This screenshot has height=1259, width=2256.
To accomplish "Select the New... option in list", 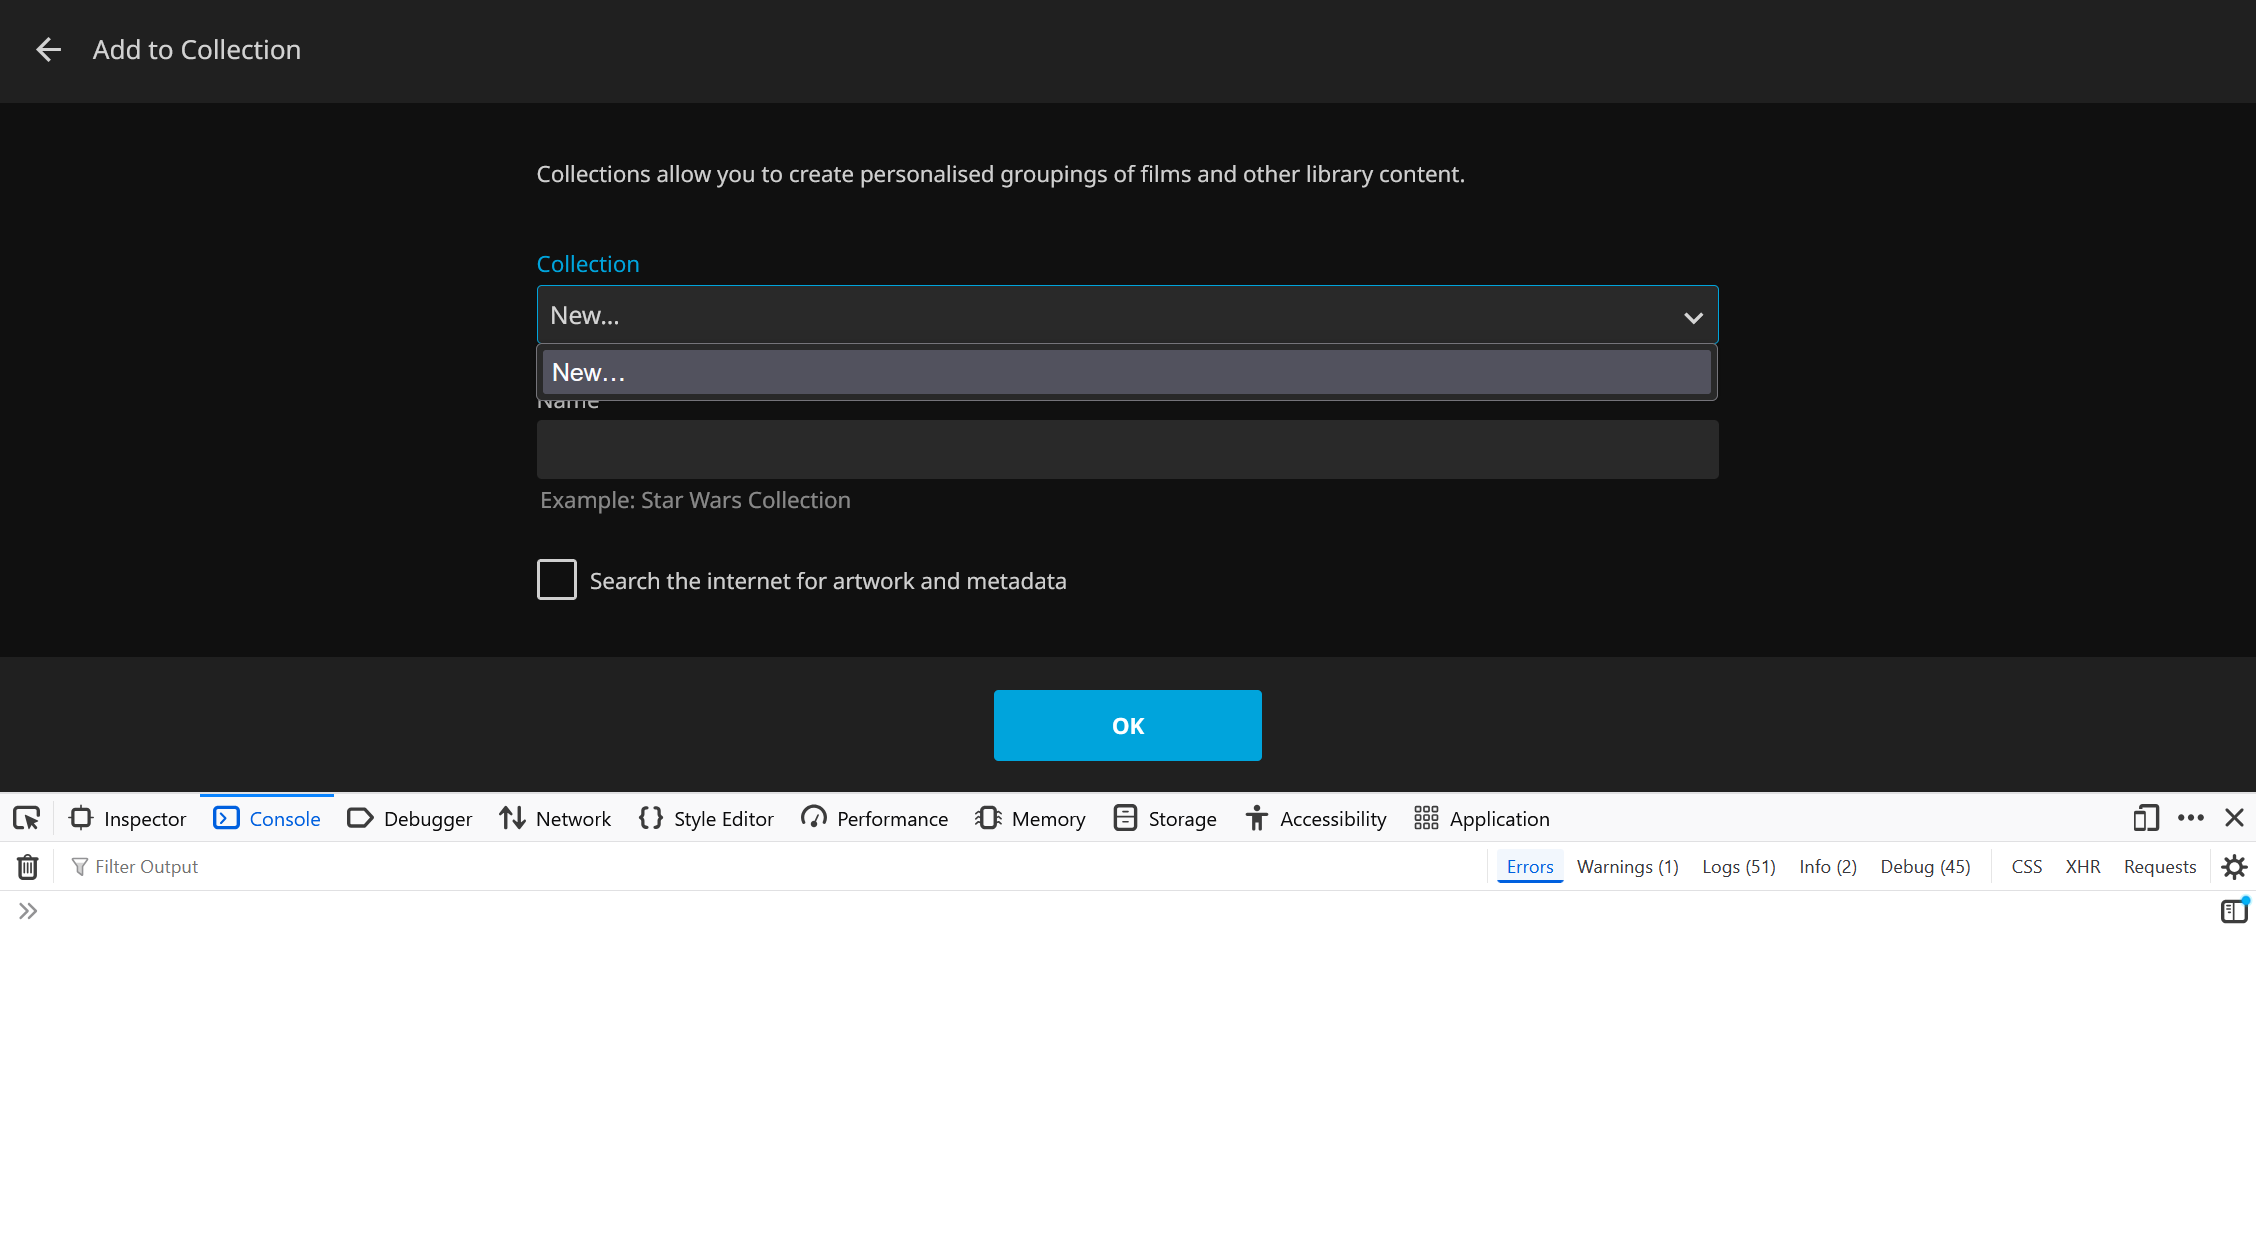I will point(1127,373).
